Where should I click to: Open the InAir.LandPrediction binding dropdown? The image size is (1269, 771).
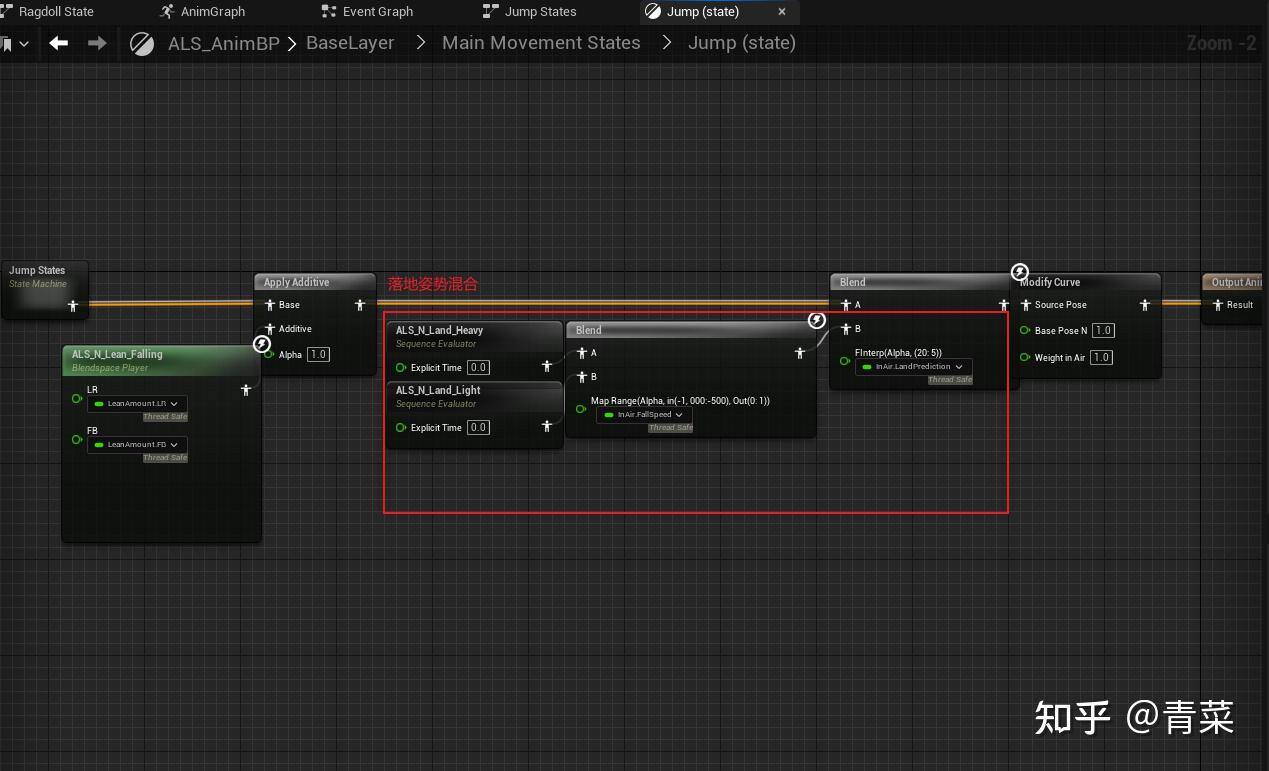914,367
